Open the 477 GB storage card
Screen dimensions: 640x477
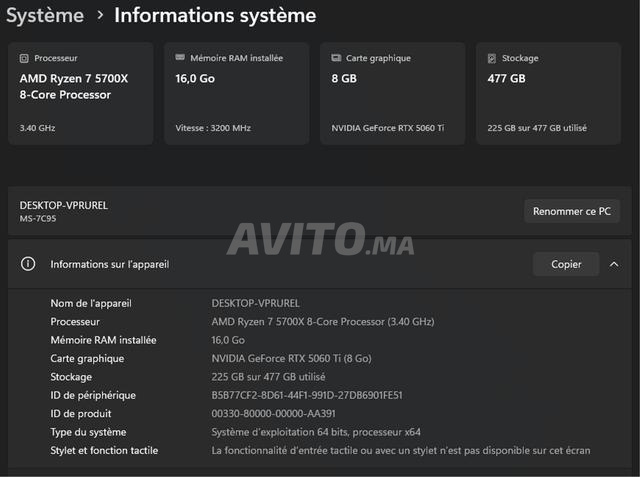point(549,93)
